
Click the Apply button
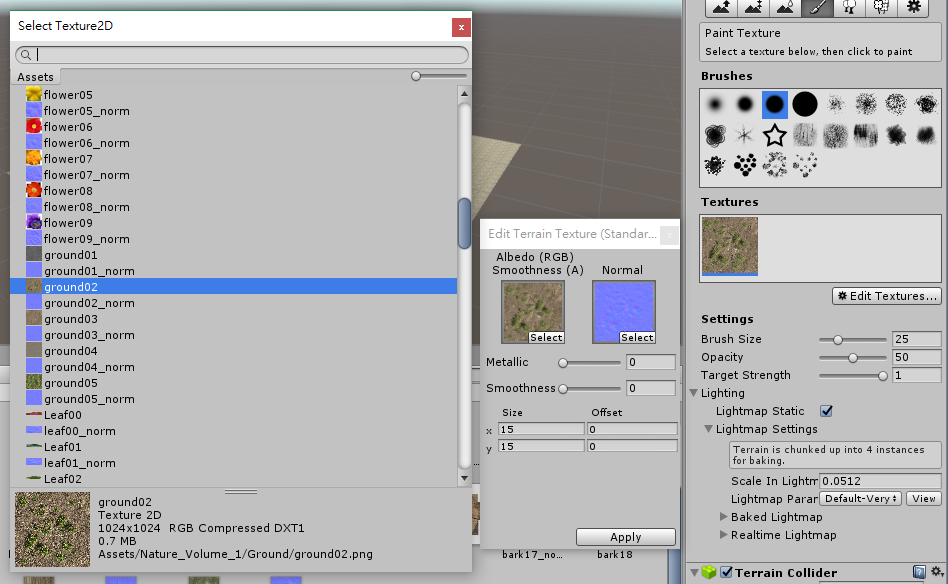pyautogui.click(x=625, y=537)
